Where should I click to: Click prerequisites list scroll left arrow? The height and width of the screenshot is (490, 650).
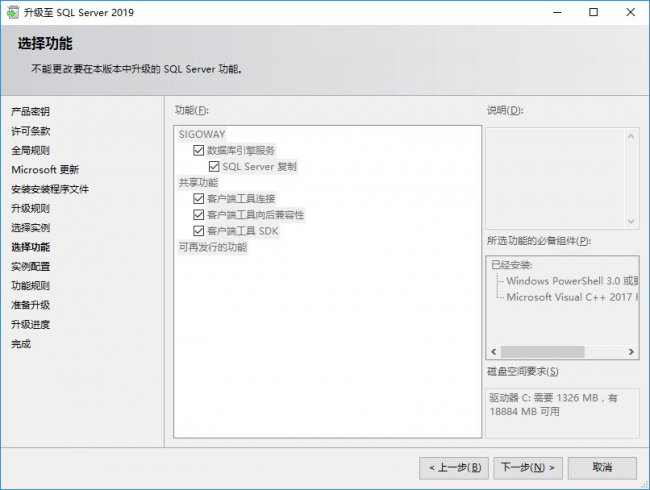(494, 352)
